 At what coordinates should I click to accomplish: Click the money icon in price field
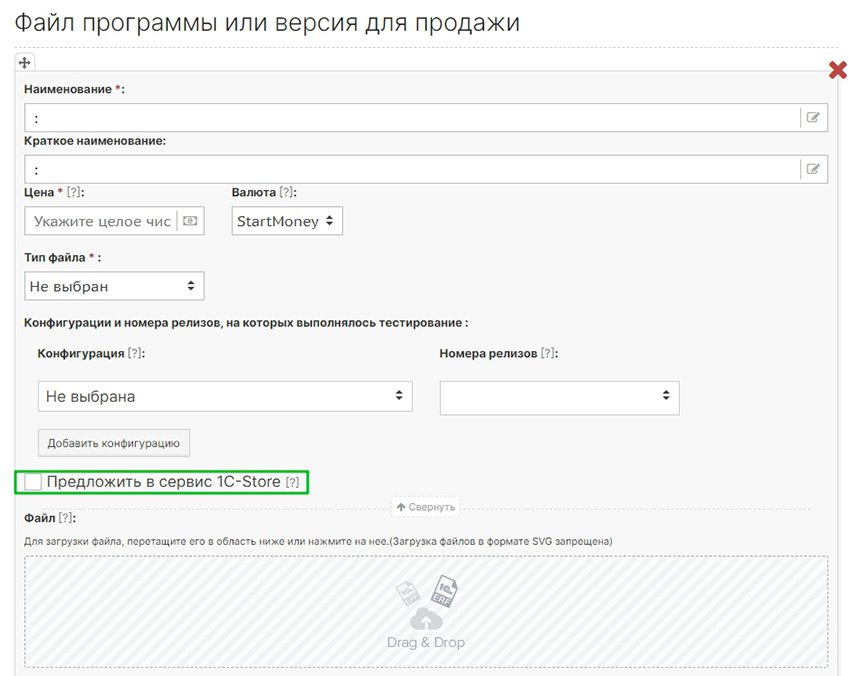click(x=190, y=221)
